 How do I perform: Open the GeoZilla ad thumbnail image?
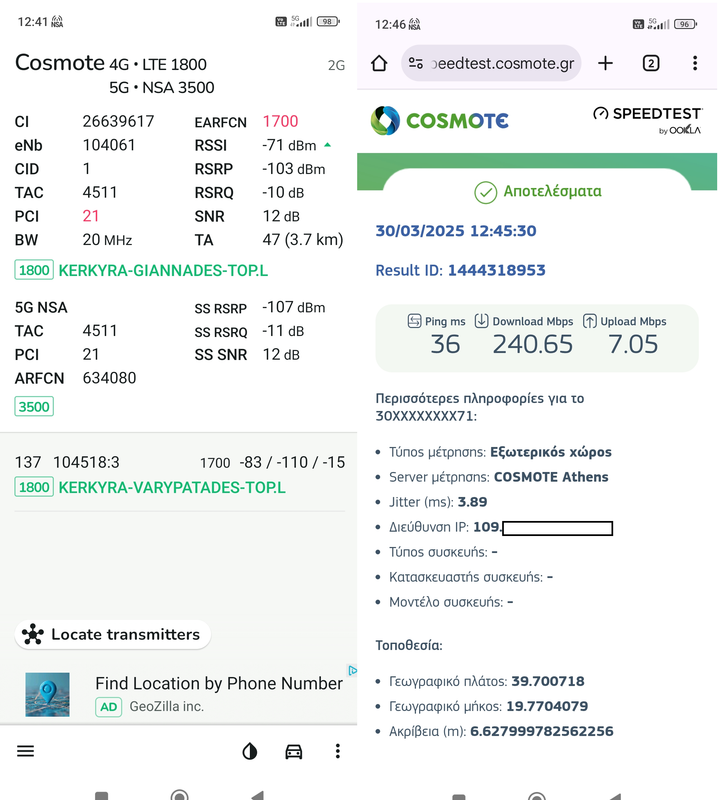click(47, 694)
